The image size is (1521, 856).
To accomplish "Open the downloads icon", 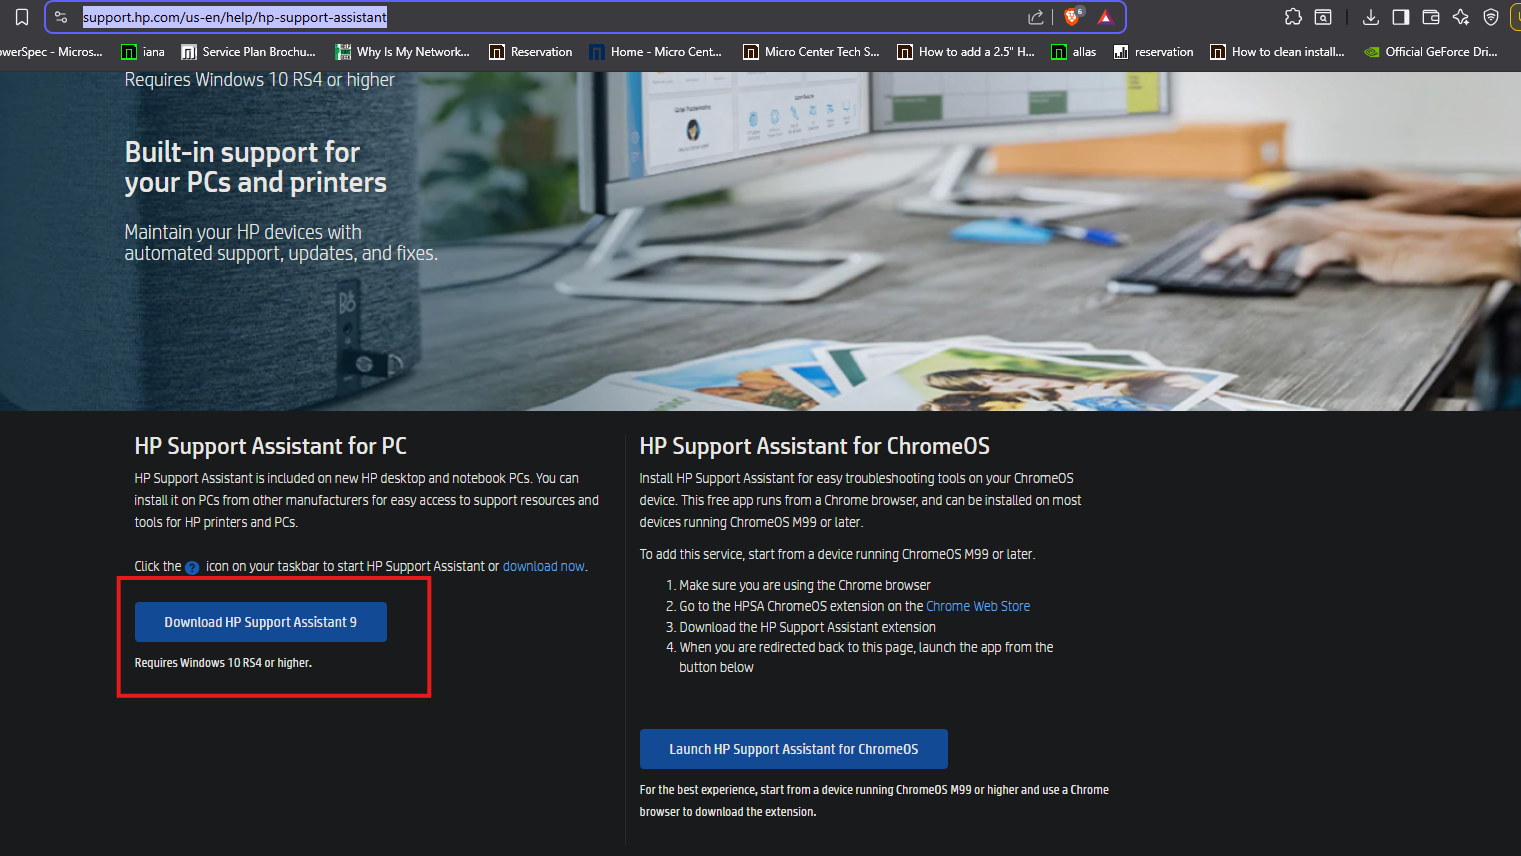I will [1371, 17].
